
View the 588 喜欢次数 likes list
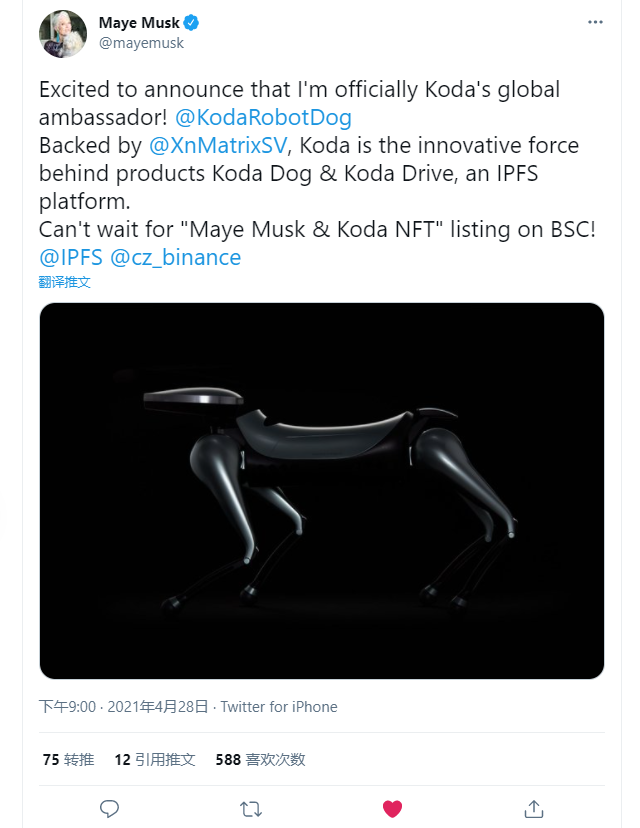[x=260, y=759]
